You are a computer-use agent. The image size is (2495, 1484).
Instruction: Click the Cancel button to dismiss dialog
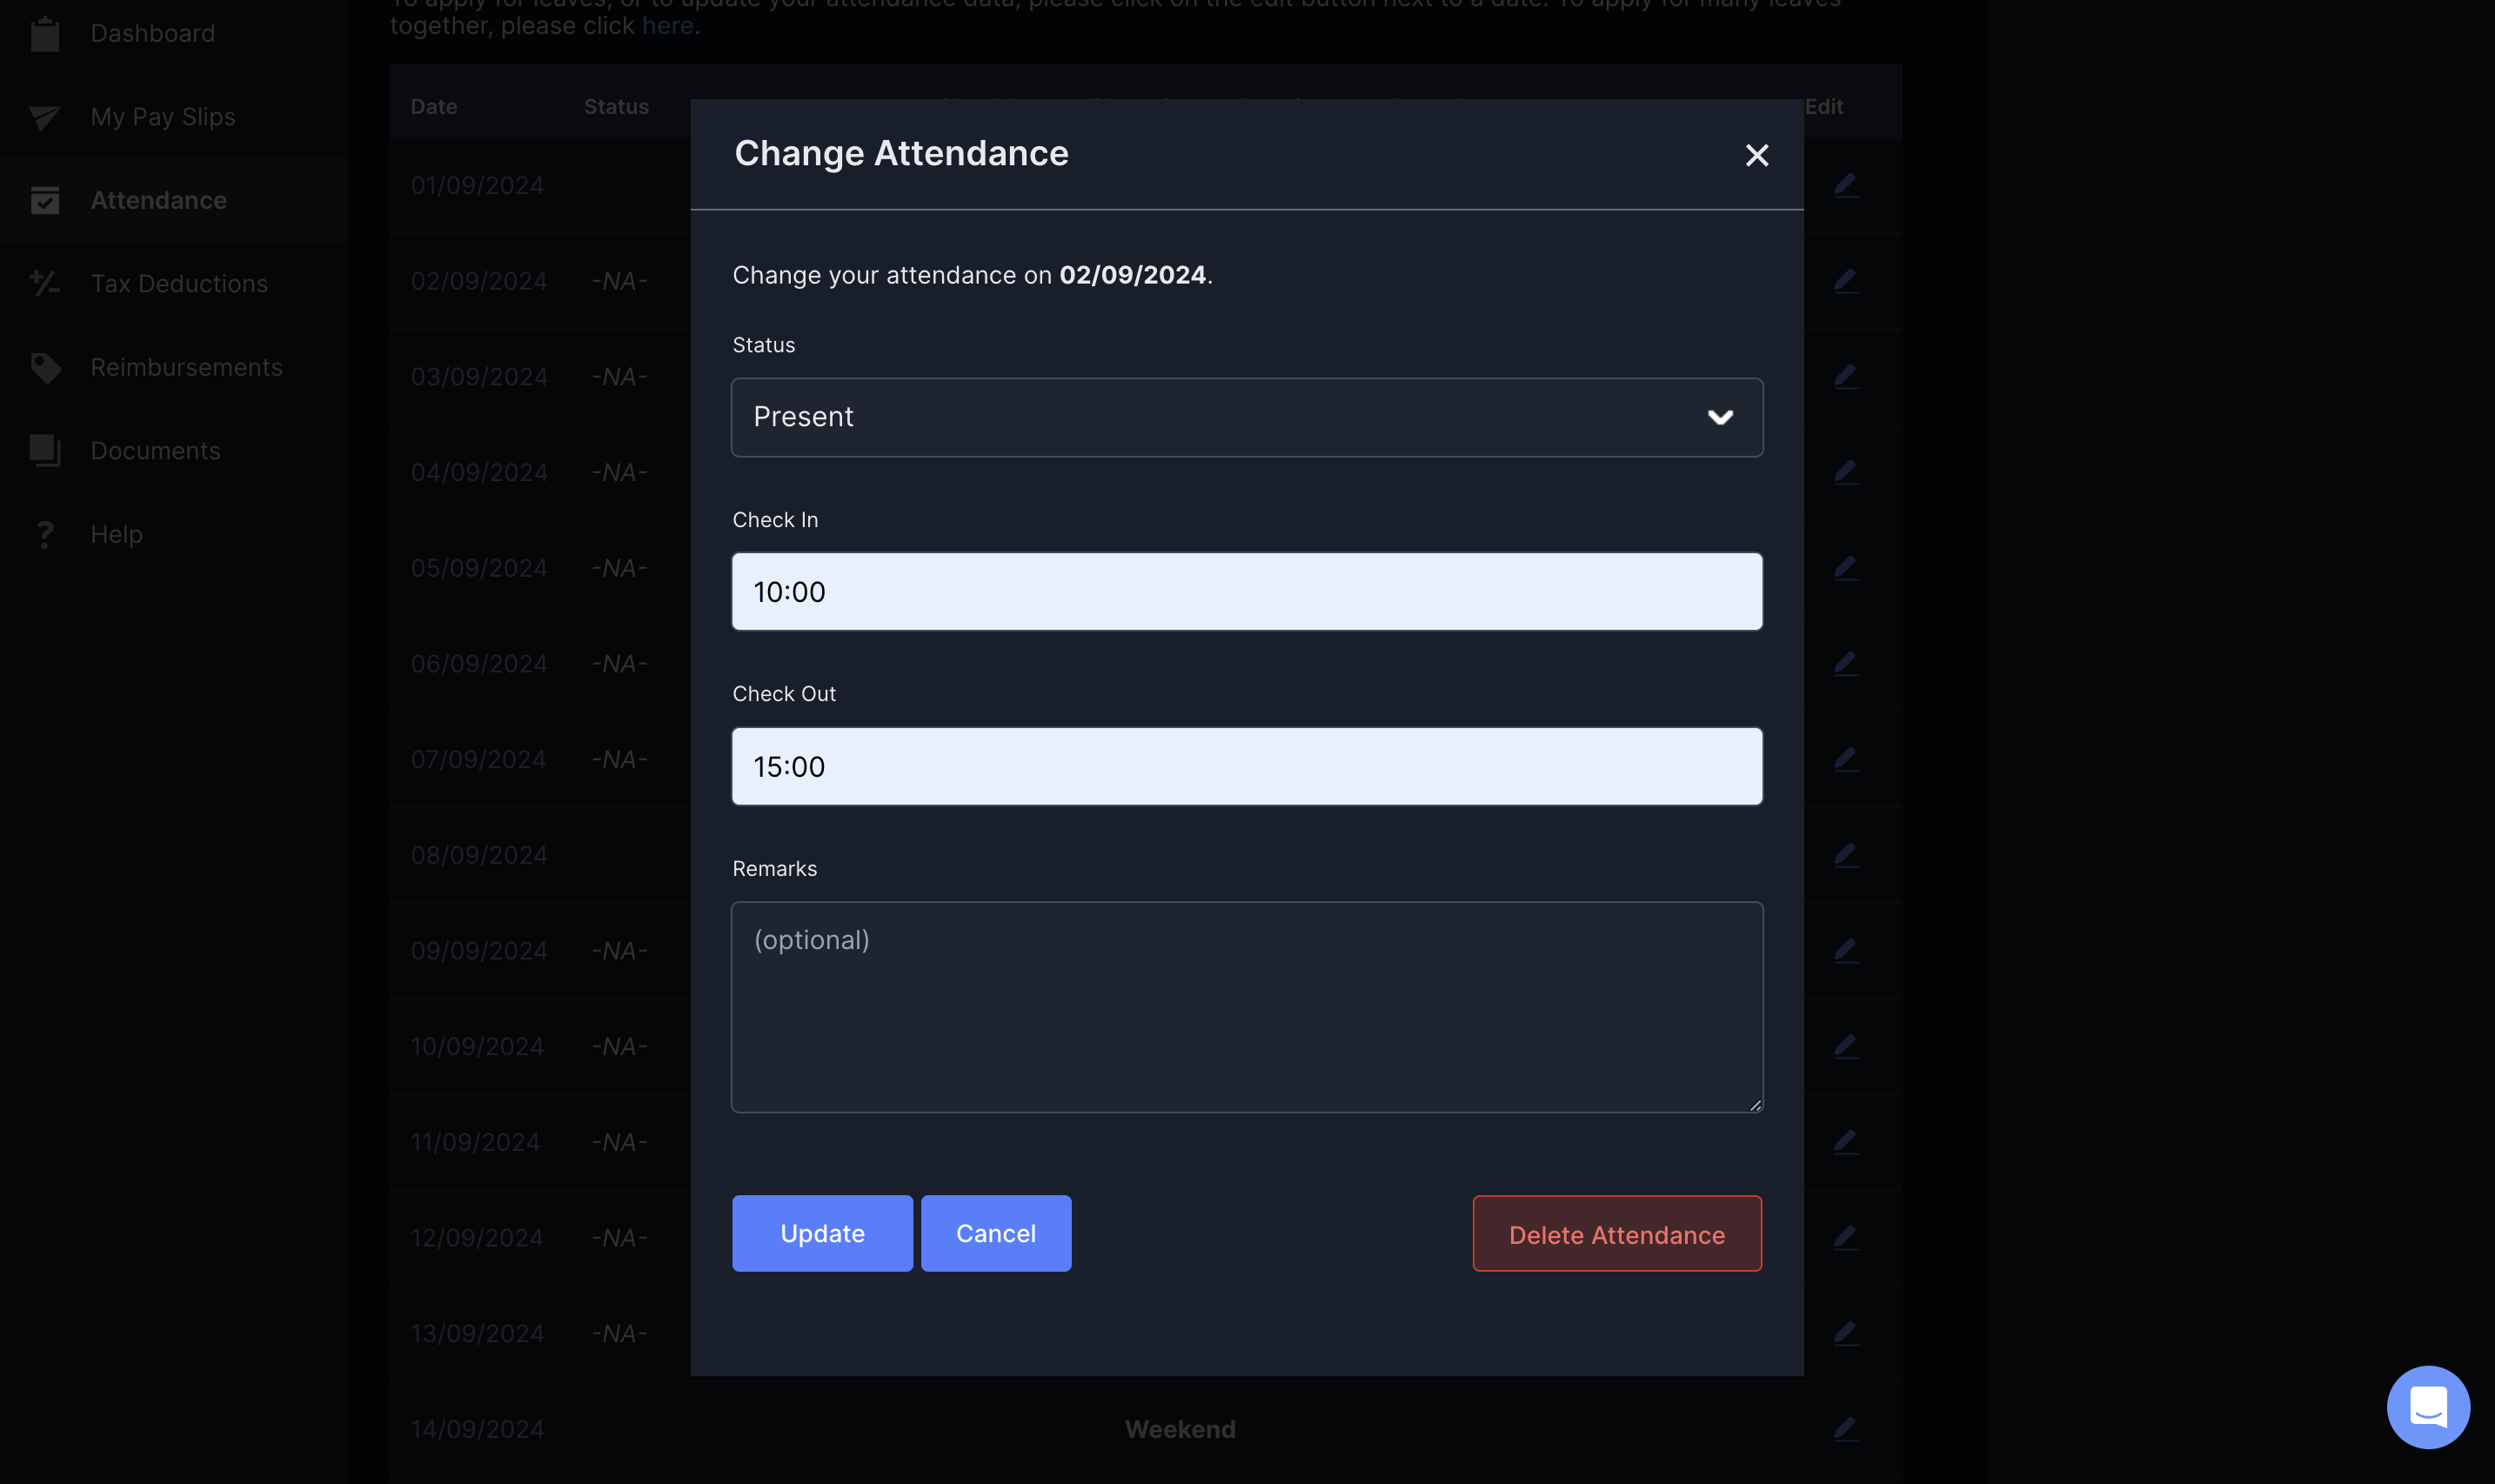pos(995,1233)
